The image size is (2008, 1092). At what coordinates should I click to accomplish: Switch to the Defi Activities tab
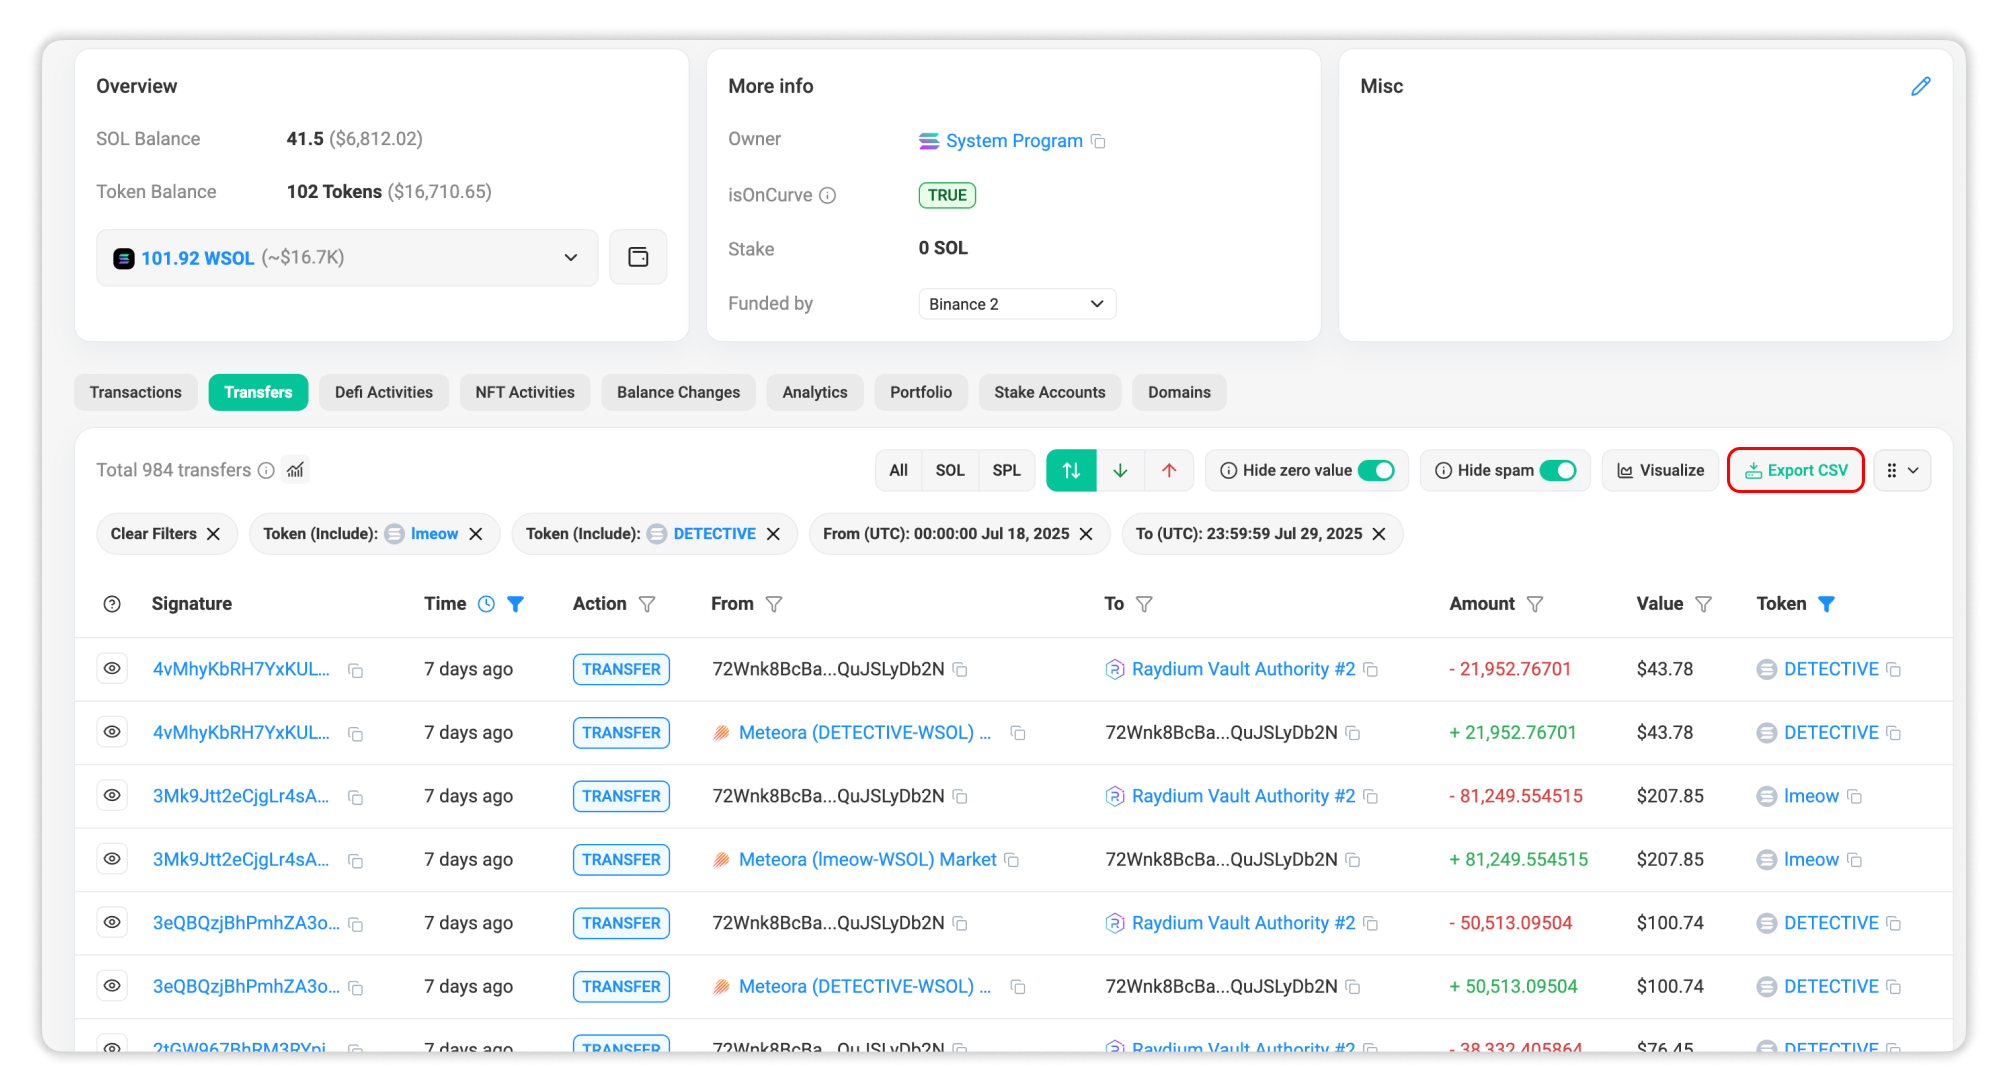(384, 392)
